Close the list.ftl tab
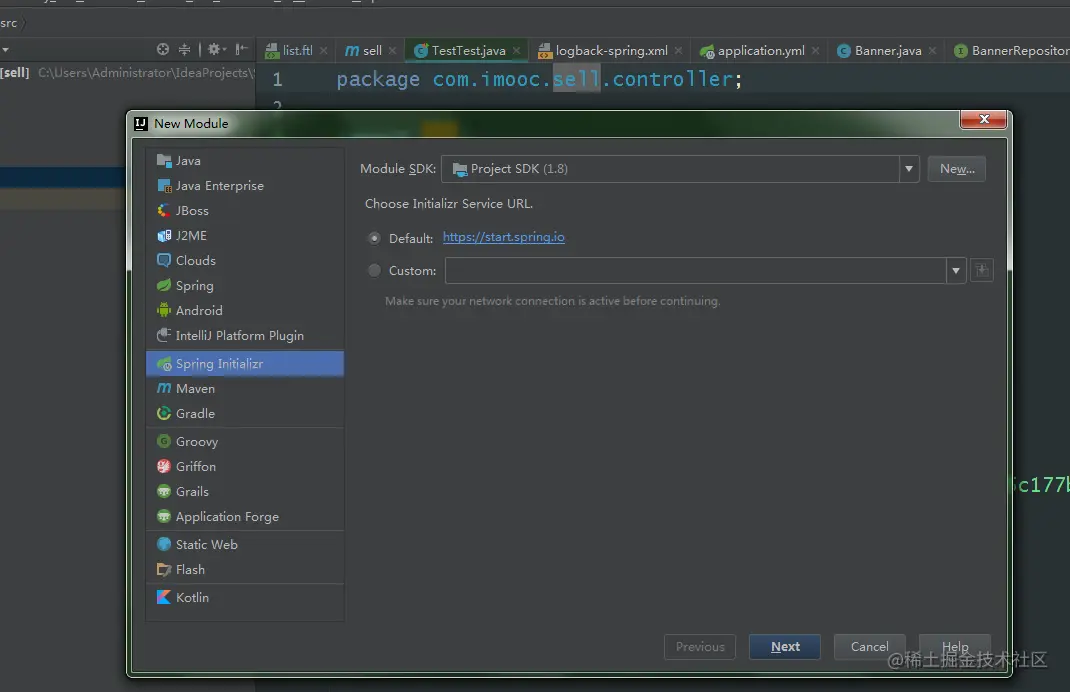1070x692 pixels. pos(323,51)
